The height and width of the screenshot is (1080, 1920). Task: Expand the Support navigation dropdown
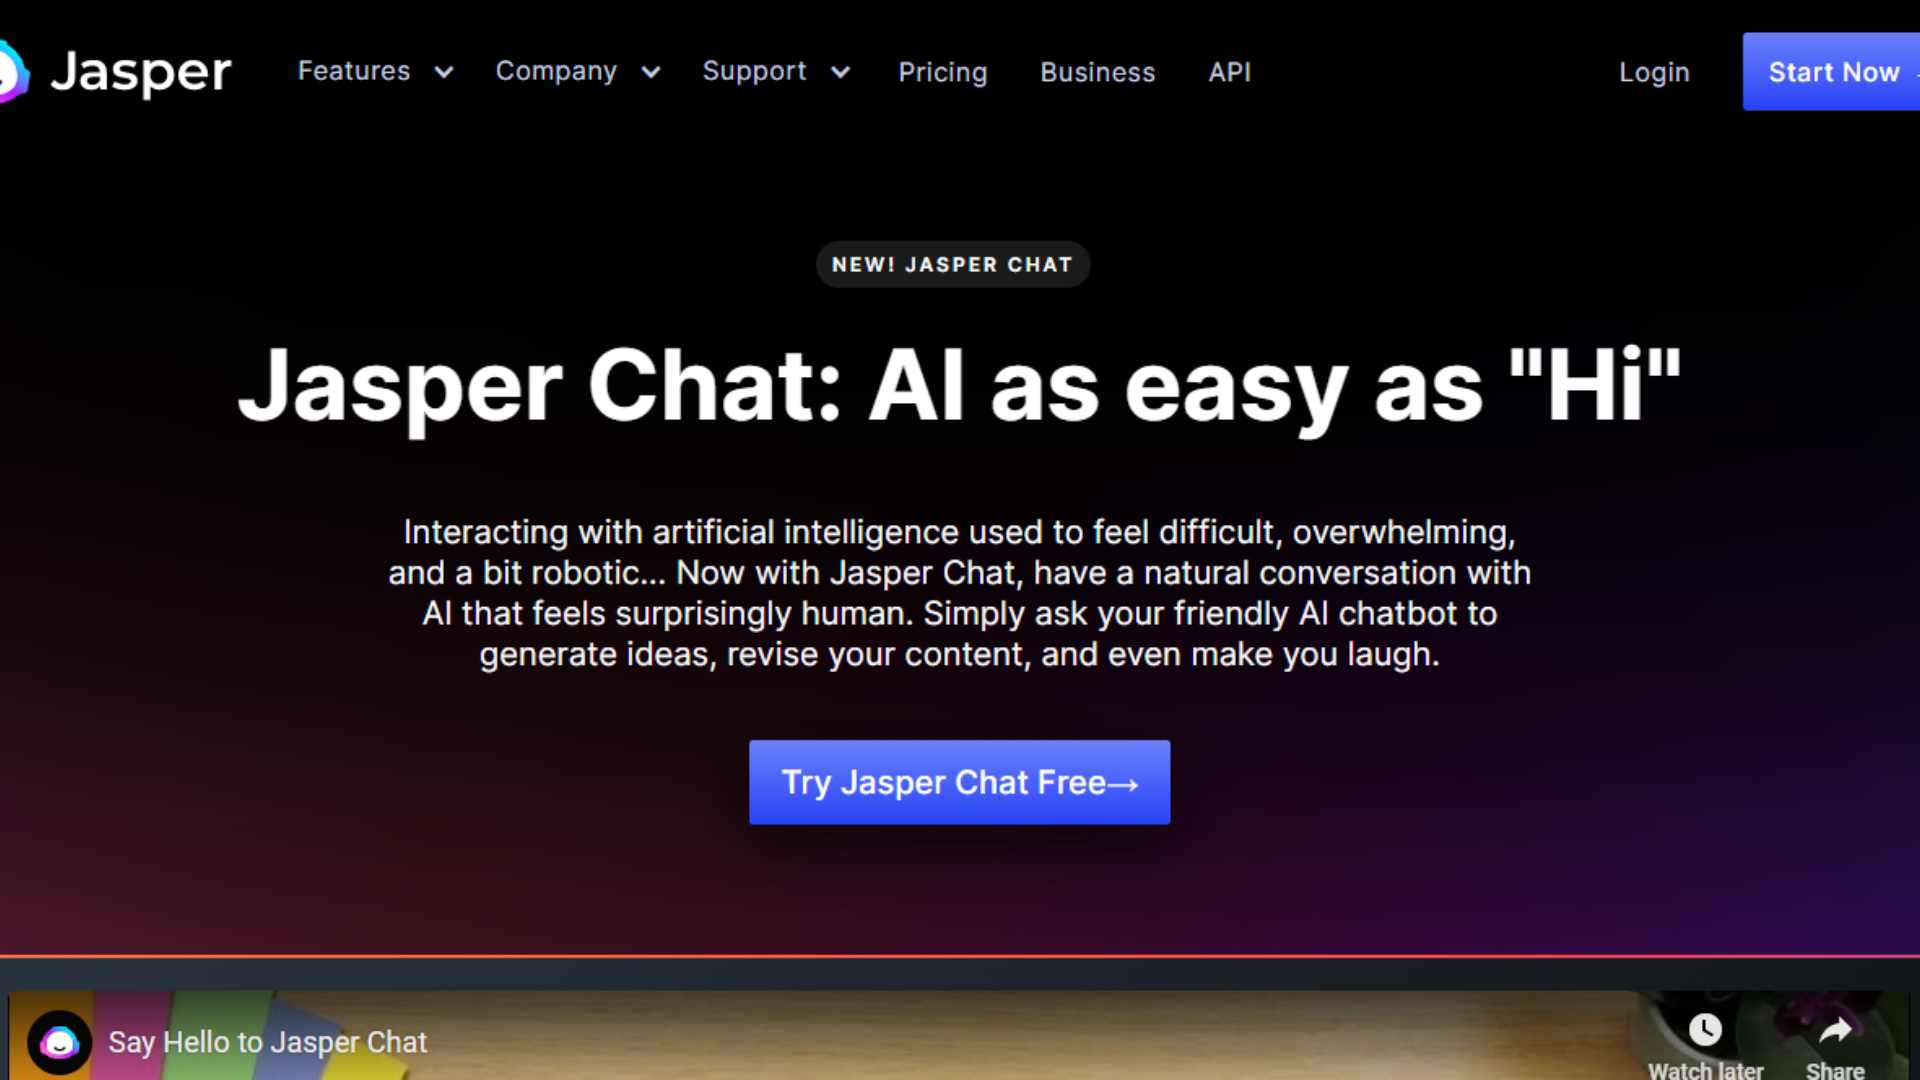coord(775,71)
